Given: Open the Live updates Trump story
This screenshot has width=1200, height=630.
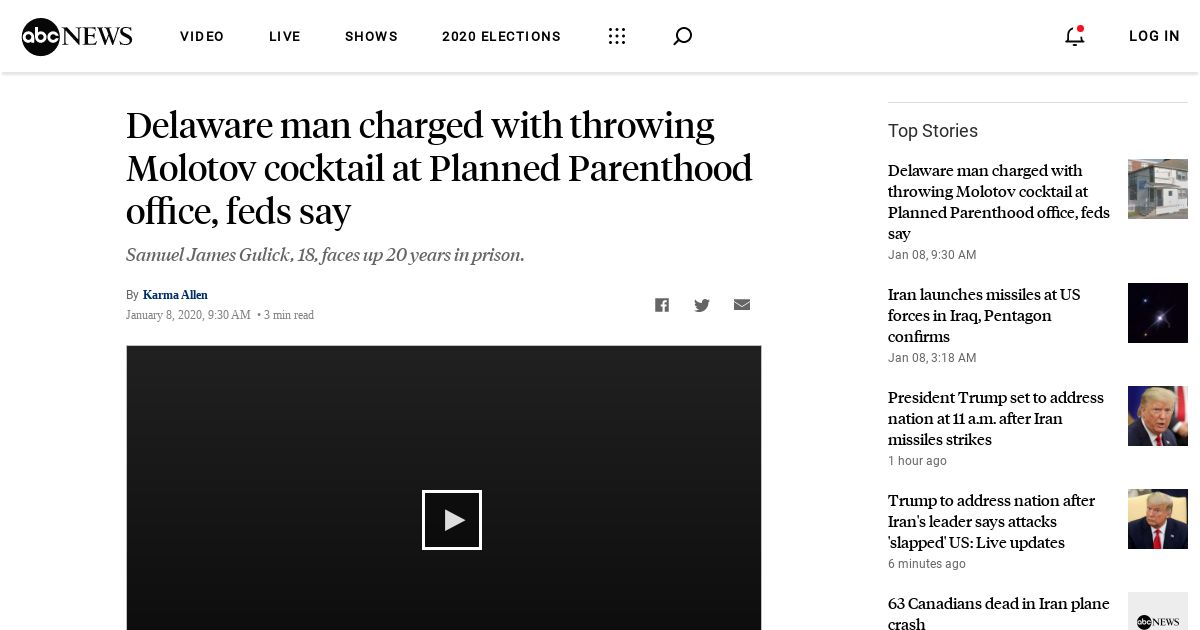Looking at the screenshot, I should 991,522.
